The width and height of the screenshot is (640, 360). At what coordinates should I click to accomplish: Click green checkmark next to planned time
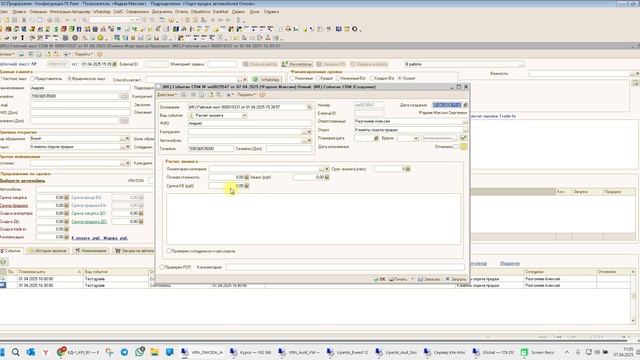(x=463, y=138)
